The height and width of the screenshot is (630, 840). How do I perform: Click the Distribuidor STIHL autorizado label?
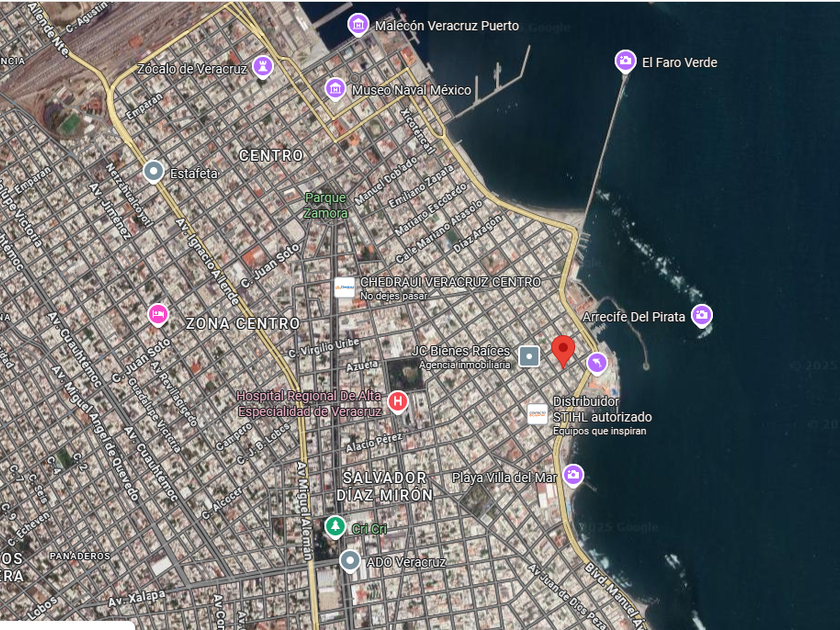pyautogui.click(x=602, y=409)
